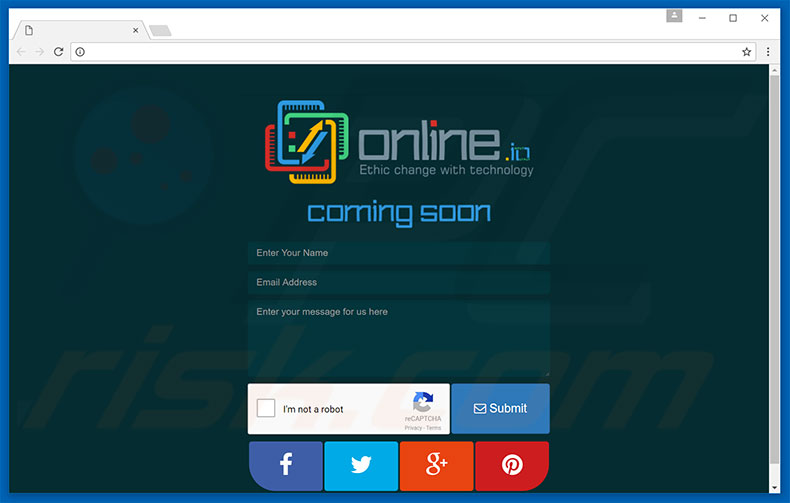Close the current browser tab
The width and height of the screenshot is (790, 503).
pos(136,30)
